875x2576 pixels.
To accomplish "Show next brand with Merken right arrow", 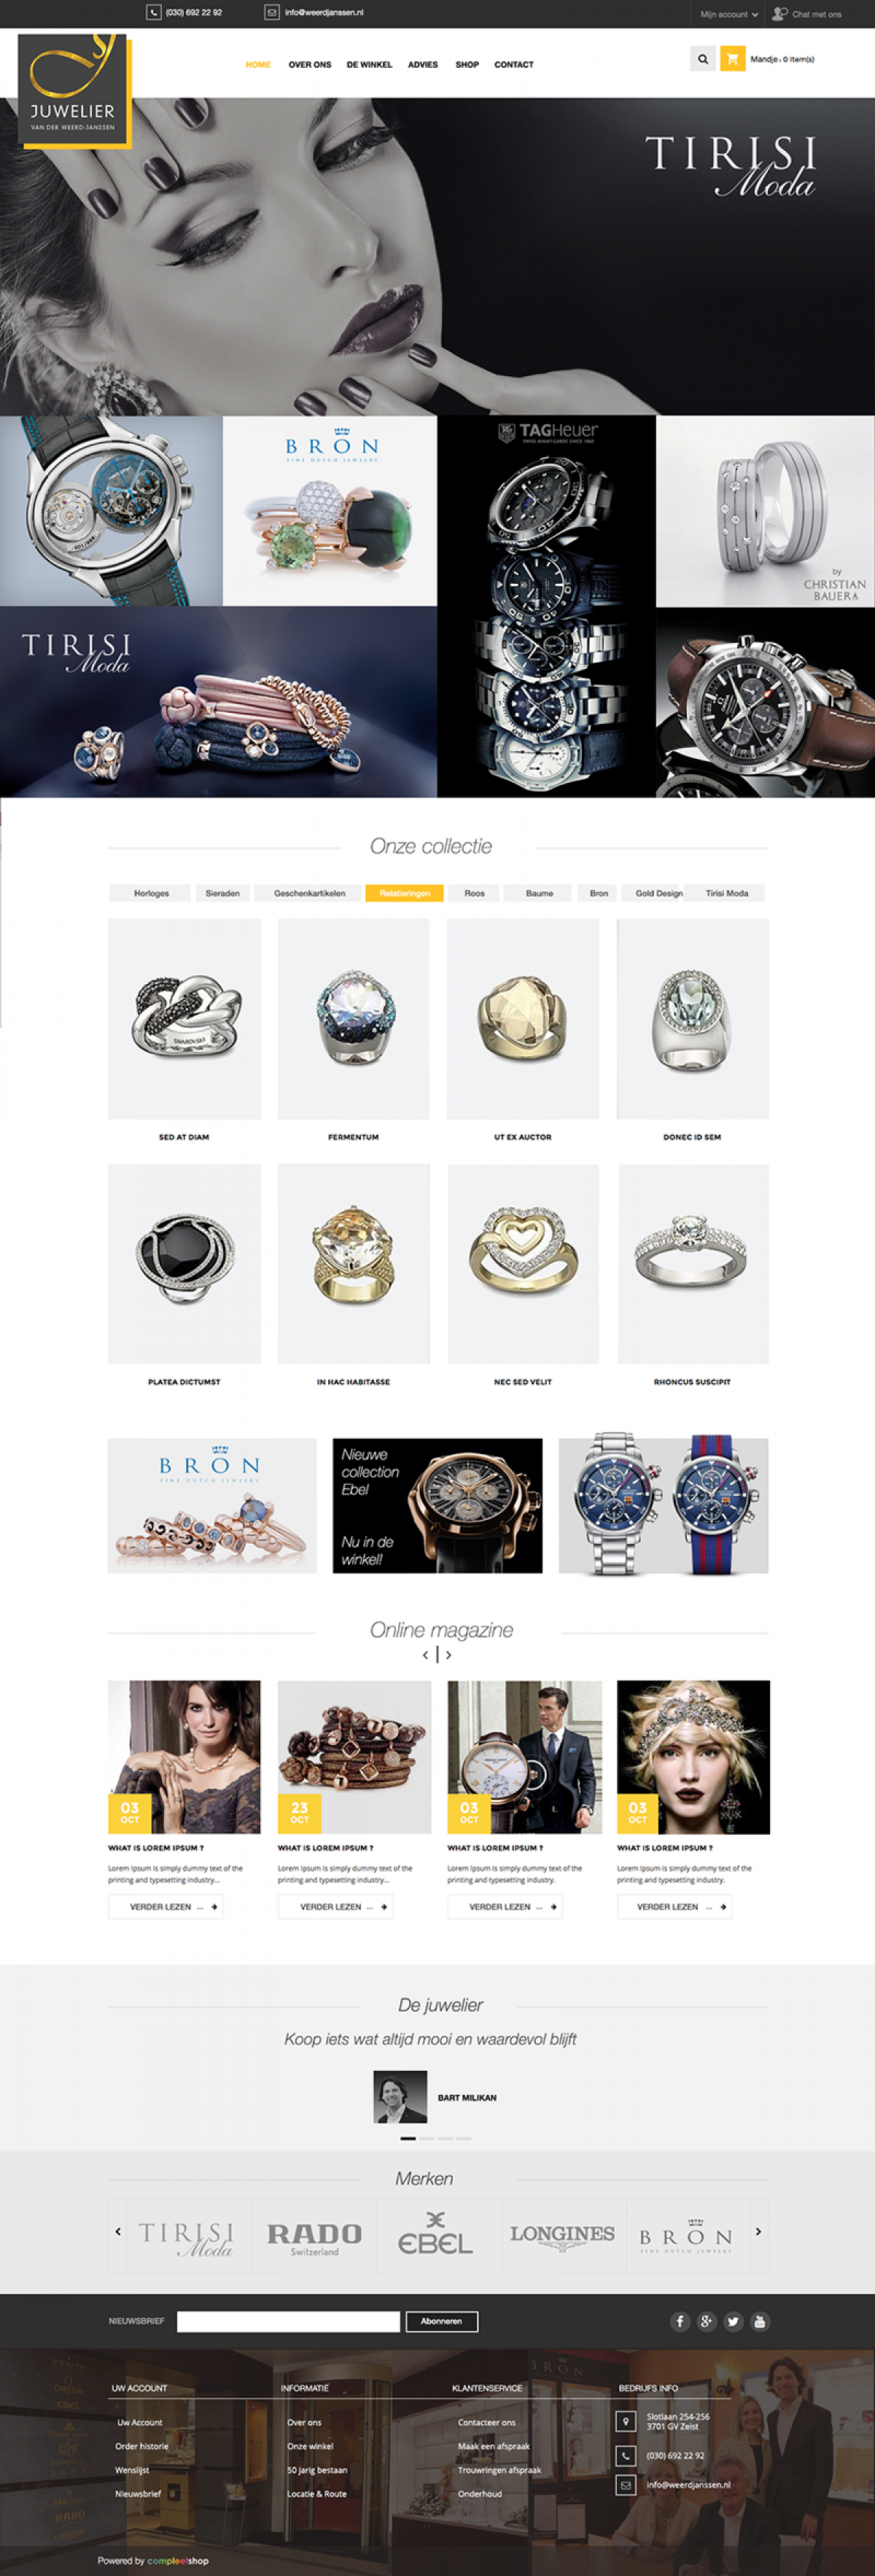I will [758, 2231].
